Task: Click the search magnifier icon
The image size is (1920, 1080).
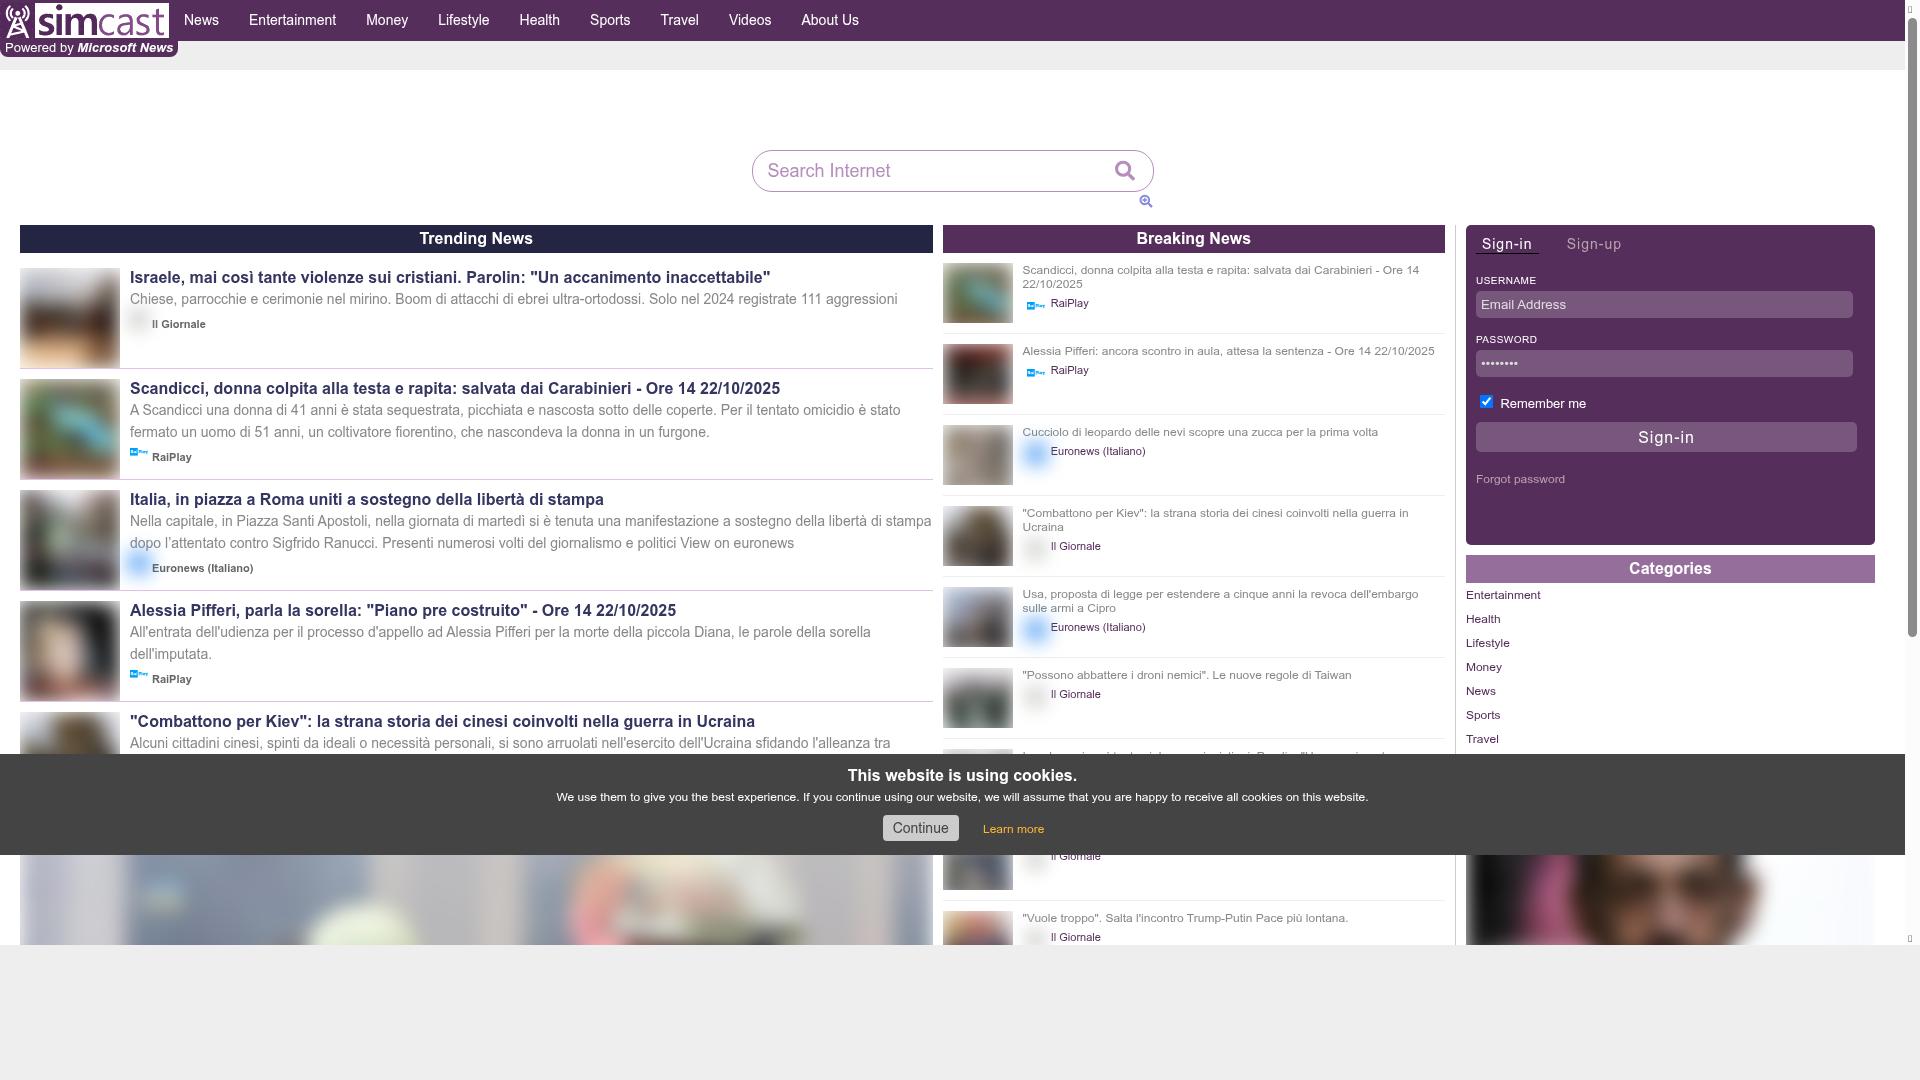Action: [x=1124, y=171]
